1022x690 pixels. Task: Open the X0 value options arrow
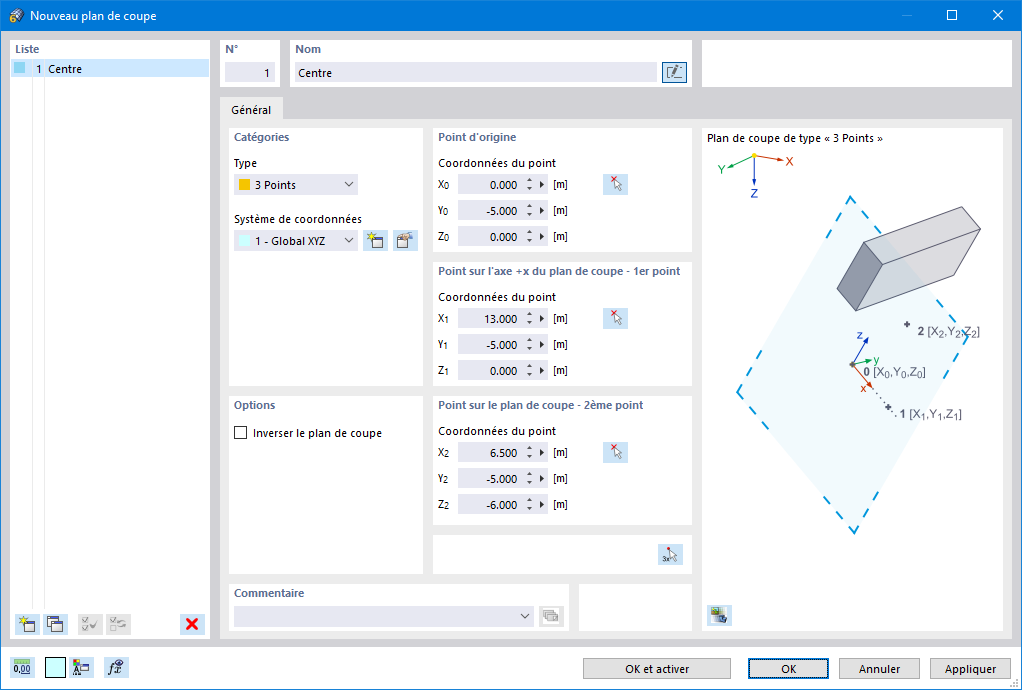(x=542, y=184)
